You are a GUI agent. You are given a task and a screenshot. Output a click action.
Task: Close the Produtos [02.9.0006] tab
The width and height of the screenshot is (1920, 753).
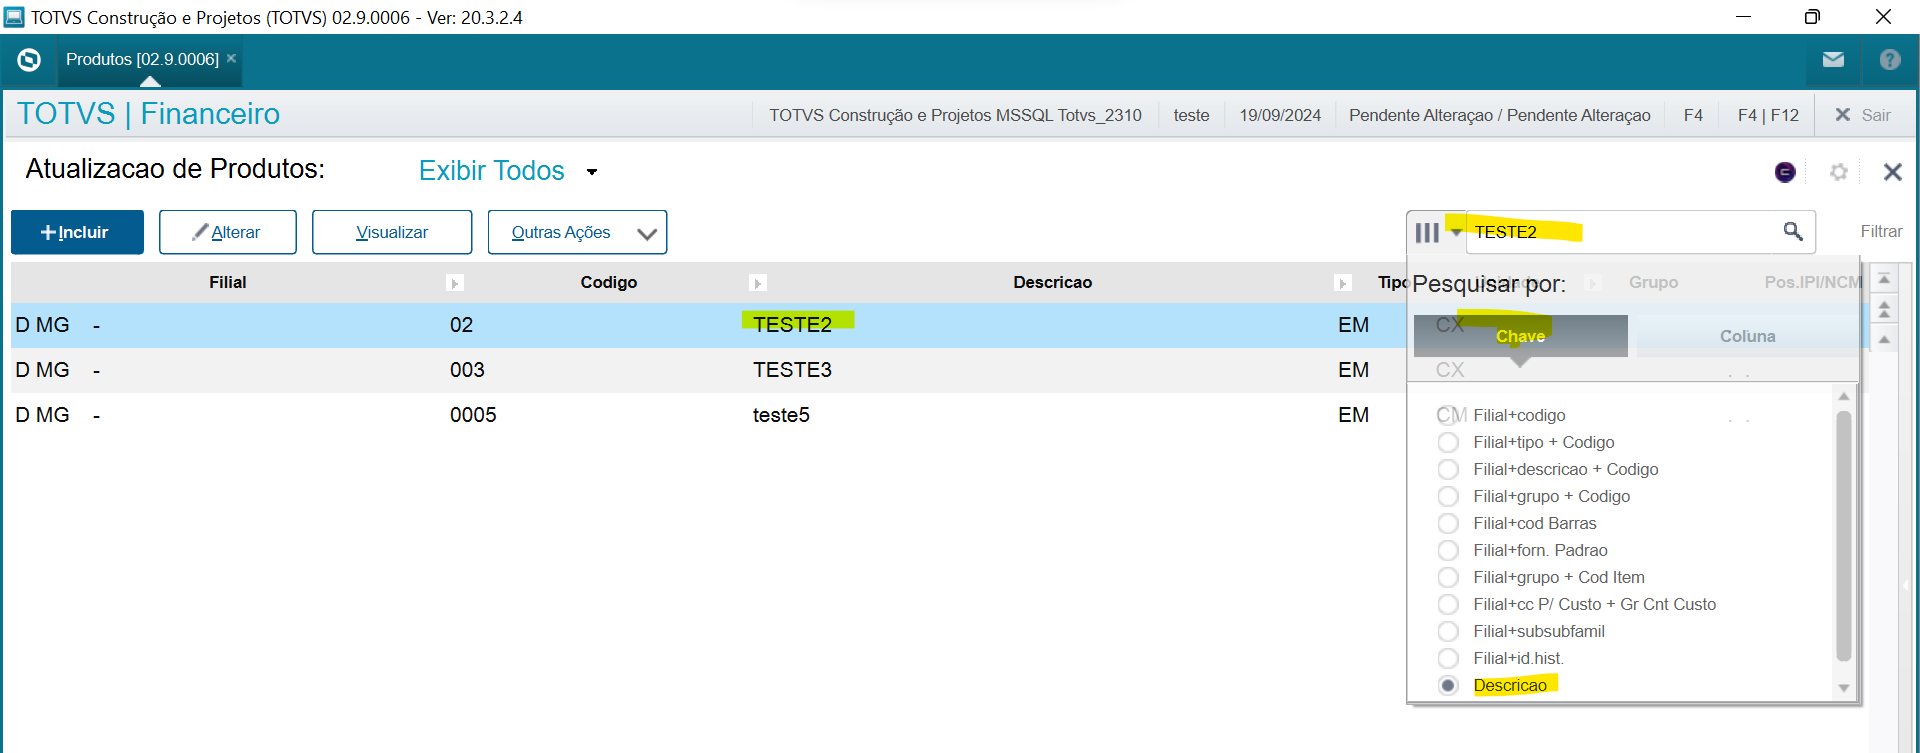coord(231,58)
